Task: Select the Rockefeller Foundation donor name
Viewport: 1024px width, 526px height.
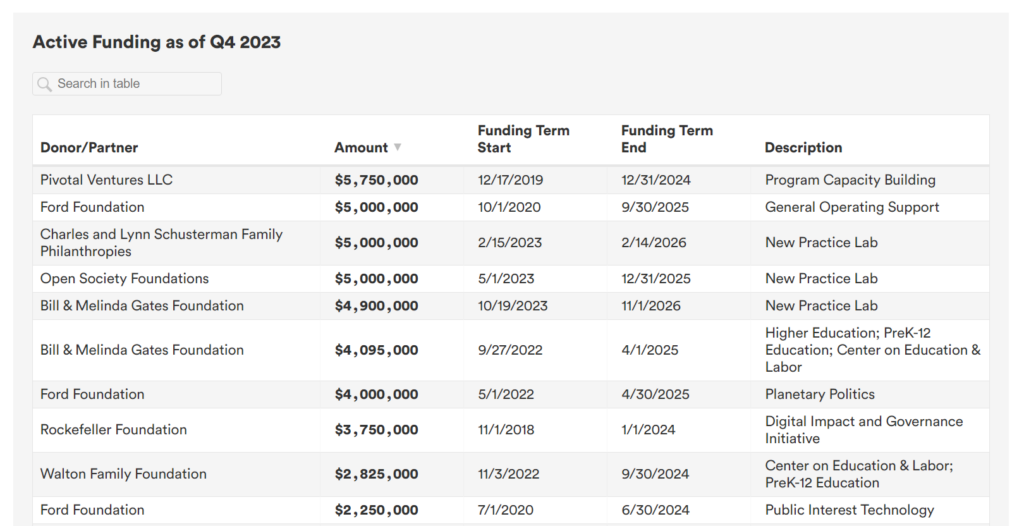Action: [114, 429]
